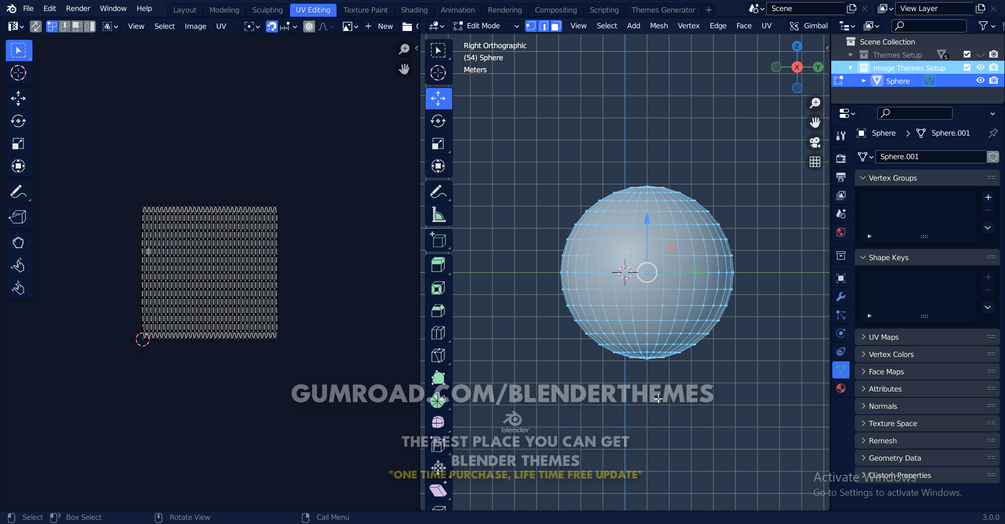Select the UV Grab sculpt tool
The image size is (1005, 524).
[x=18, y=243]
